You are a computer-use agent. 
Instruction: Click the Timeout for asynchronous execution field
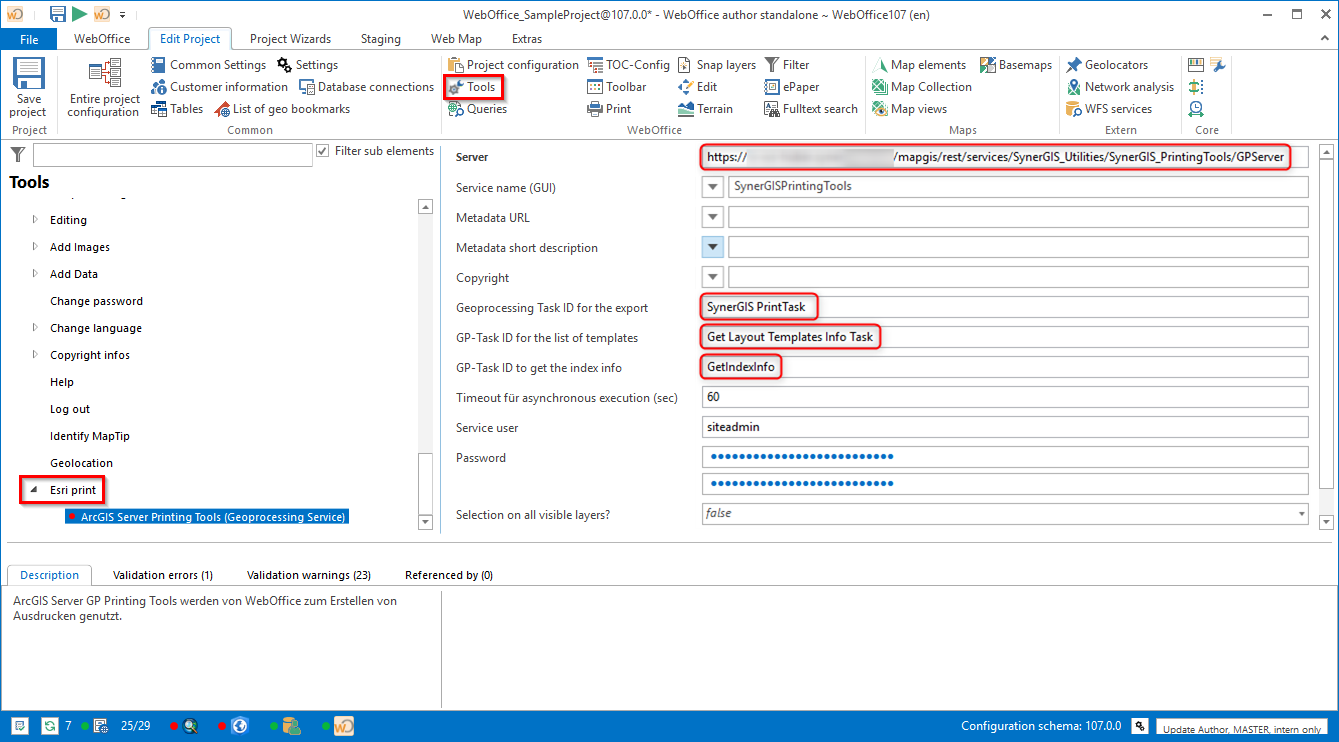(x=1005, y=397)
